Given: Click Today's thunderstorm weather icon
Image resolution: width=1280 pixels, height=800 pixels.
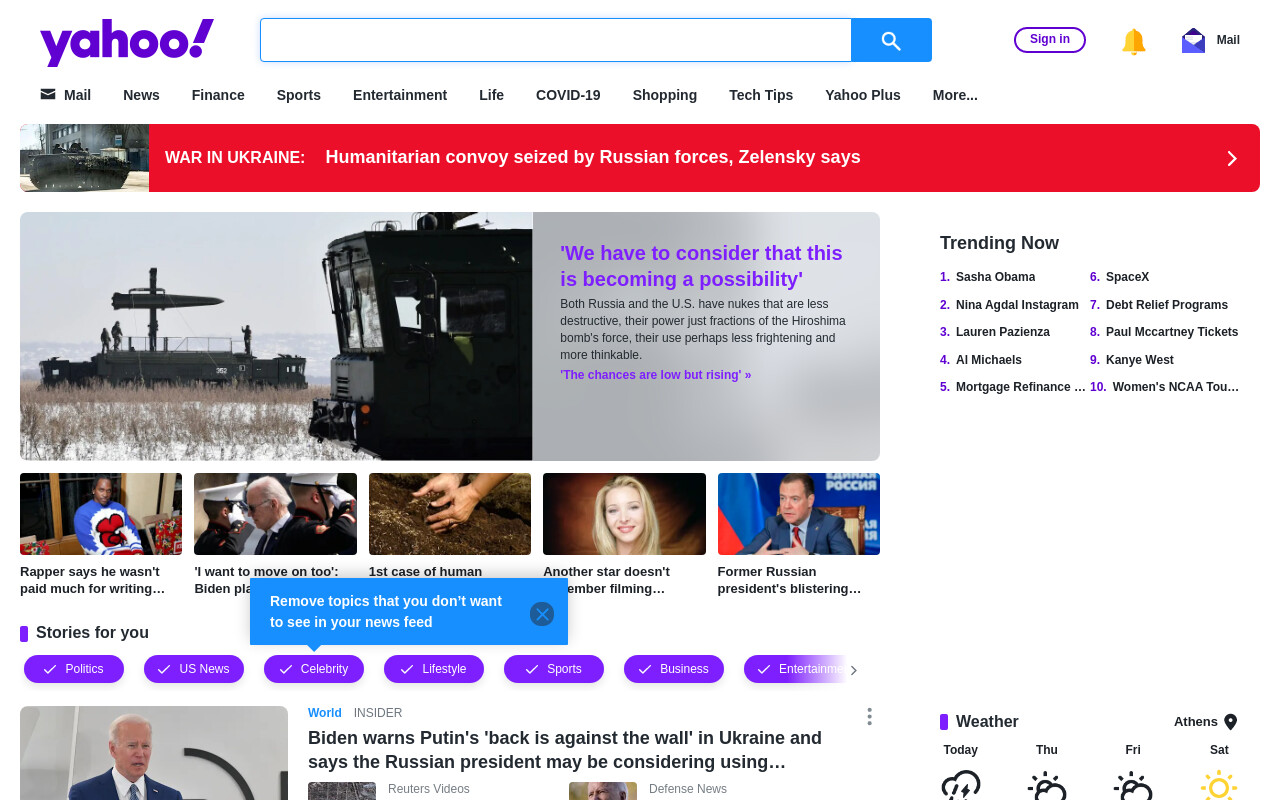Looking at the screenshot, I should pos(961,786).
